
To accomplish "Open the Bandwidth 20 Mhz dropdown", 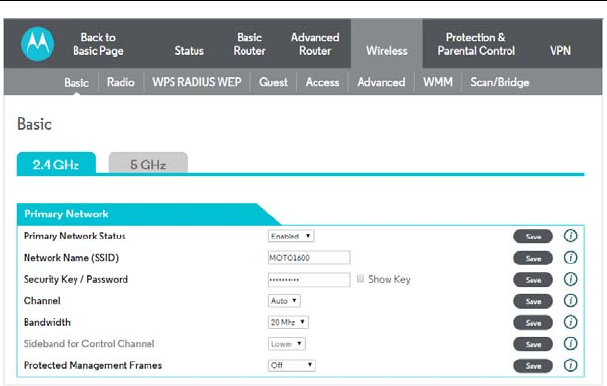I will coord(288,322).
